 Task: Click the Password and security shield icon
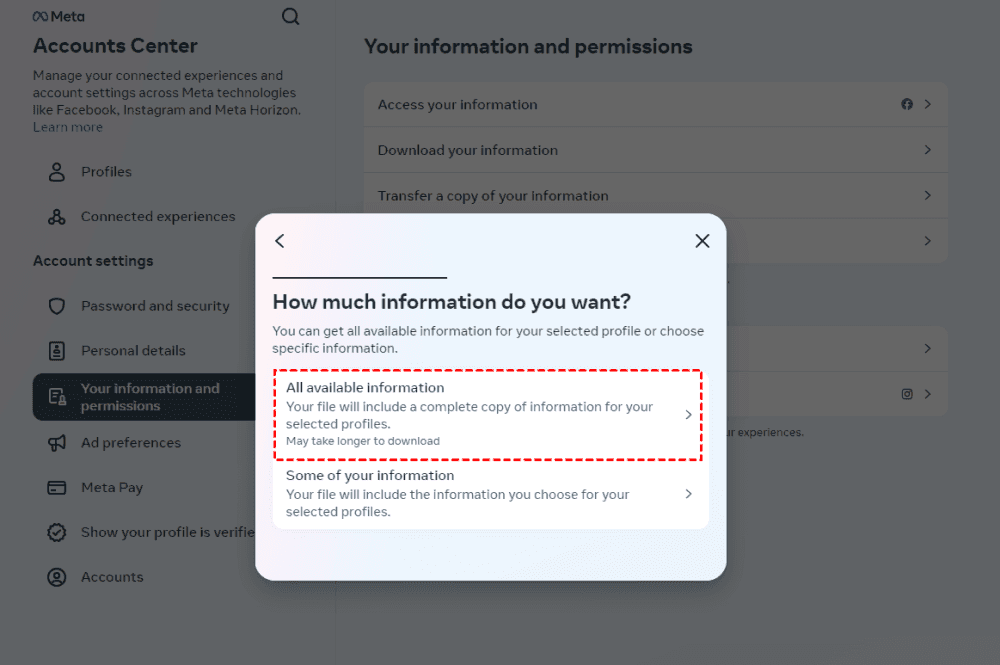[57, 306]
